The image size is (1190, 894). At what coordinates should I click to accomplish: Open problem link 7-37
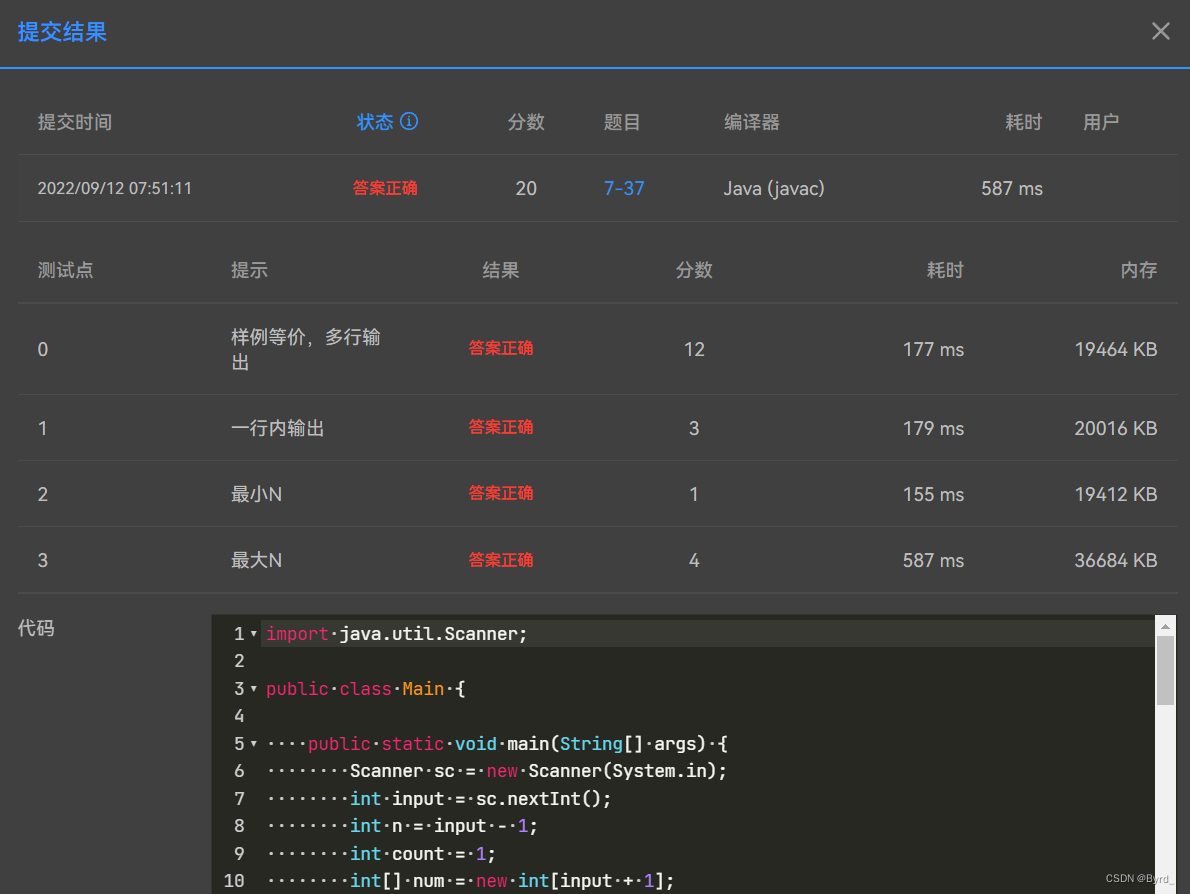pos(624,188)
